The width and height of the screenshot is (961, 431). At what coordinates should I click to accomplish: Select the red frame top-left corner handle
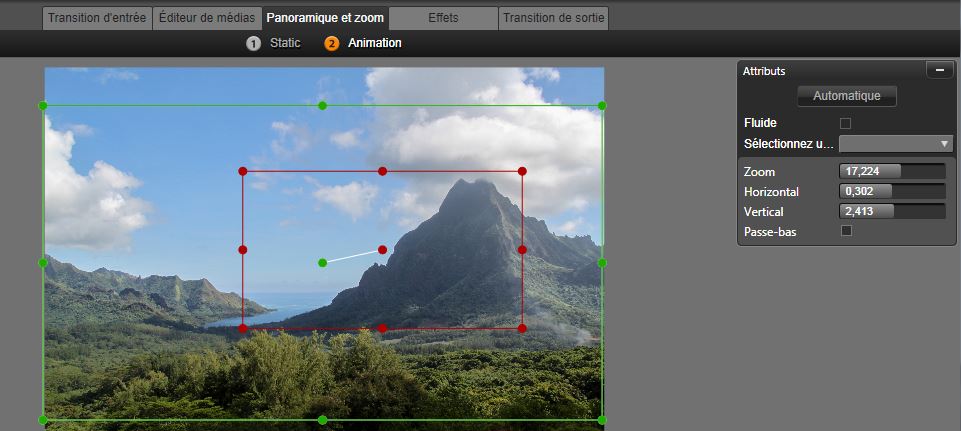(x=243, y=171)
